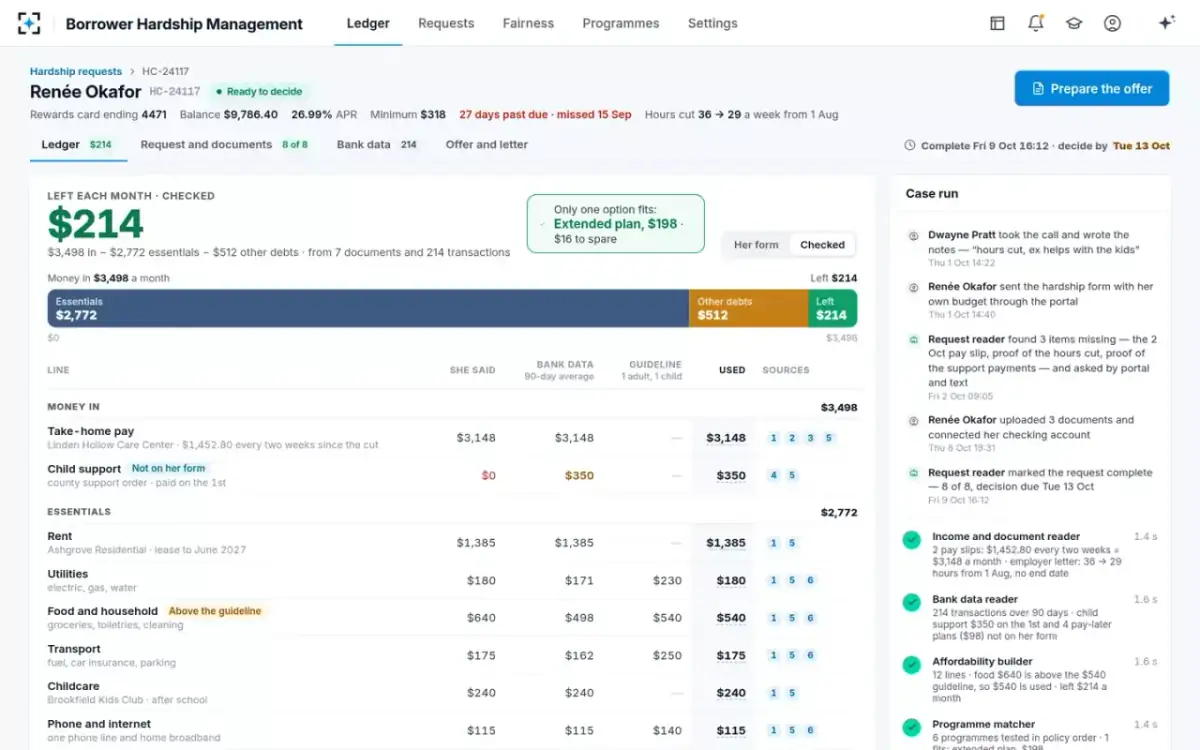The image size is (1200, 750).
Task: Open source 6 on the Phone and internet row
Action: (810, 731)
